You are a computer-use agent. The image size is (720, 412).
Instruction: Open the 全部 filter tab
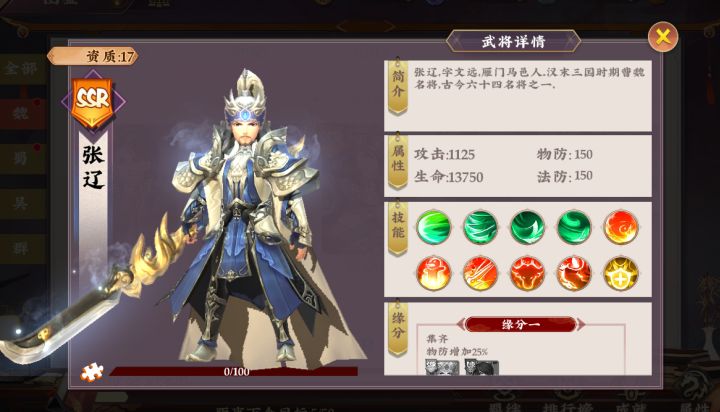click(22, 69)
